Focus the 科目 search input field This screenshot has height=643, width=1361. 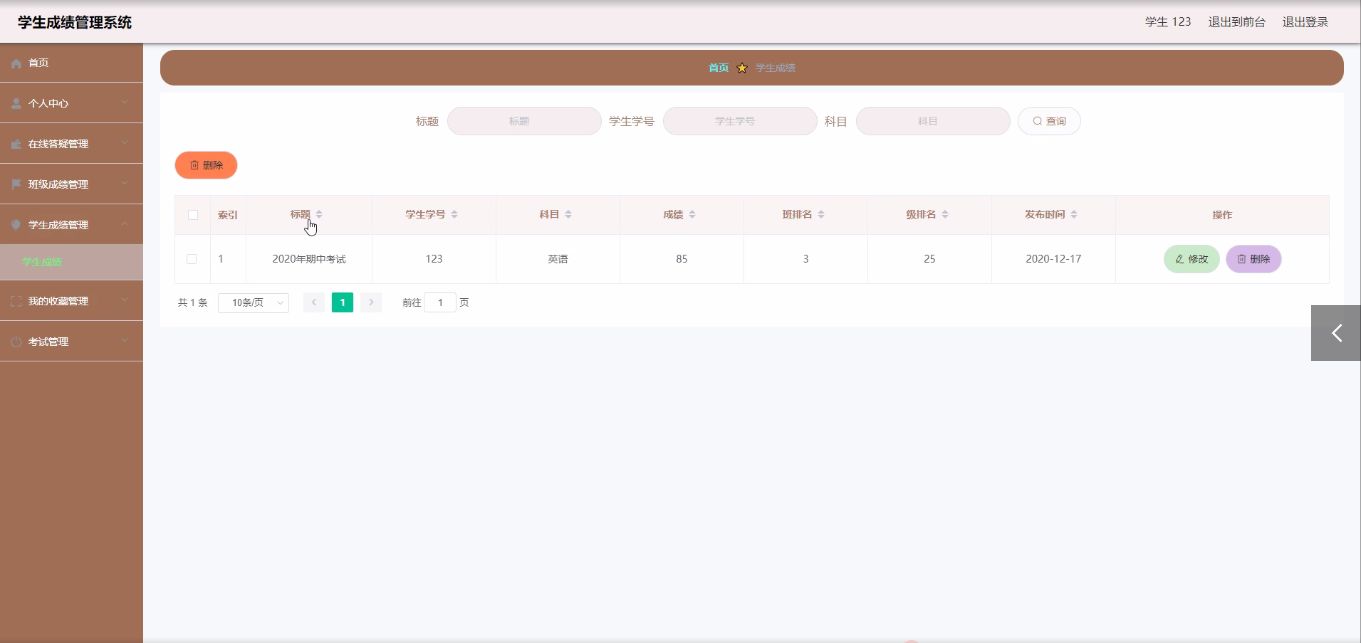(933, 121)
